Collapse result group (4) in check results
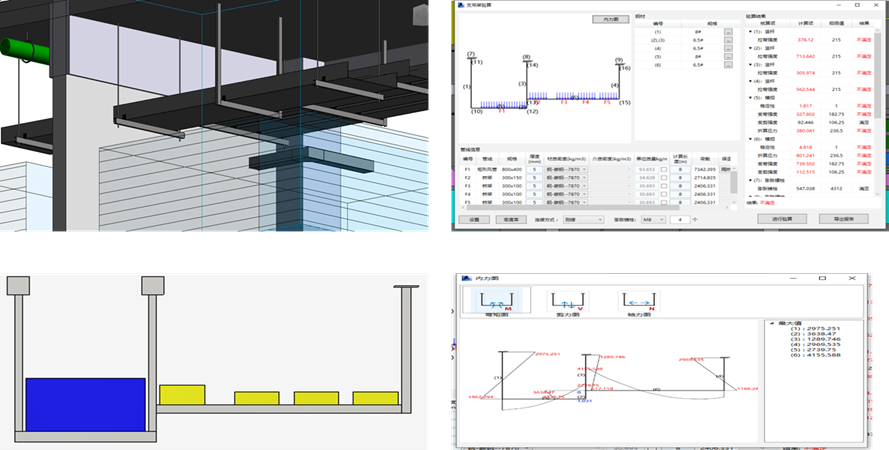Image resolution: width=889 pixels, height=450 pixels. [x=751, y=81]
